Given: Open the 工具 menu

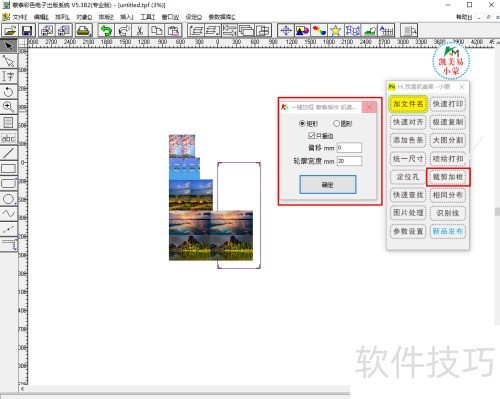Looking at the screenshot, I should click(148, 17).
